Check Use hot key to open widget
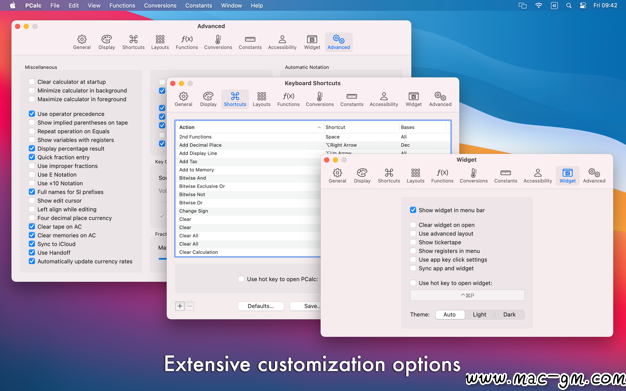This screenshot has height=391, width=626. pos(413,283)
